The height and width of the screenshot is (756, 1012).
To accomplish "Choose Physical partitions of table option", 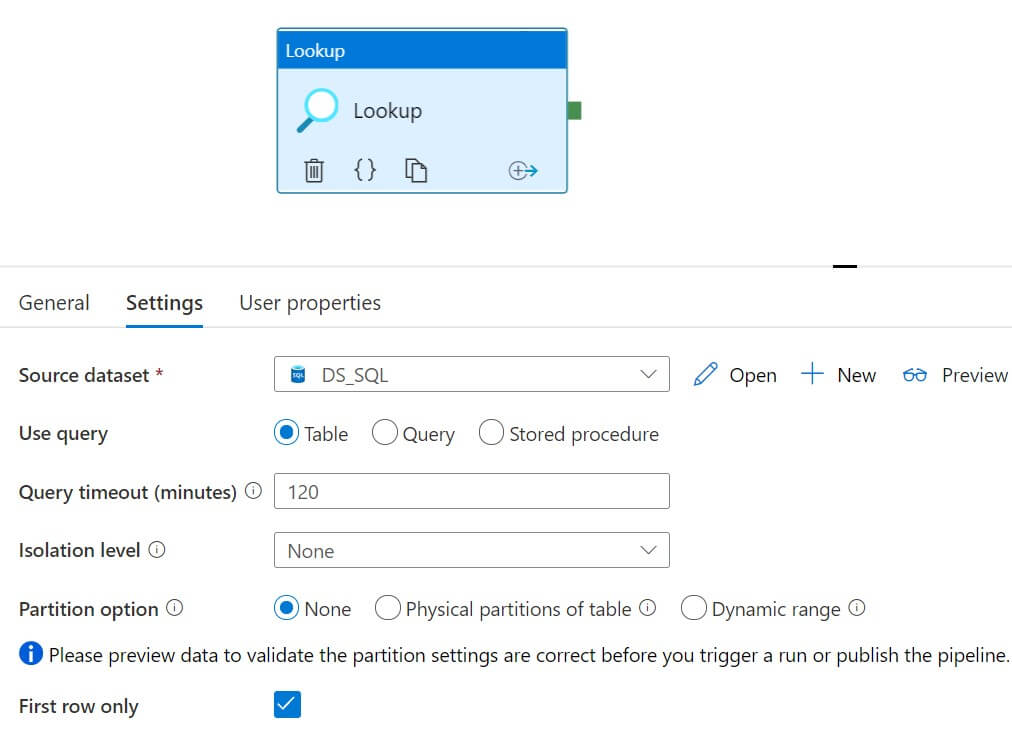I will (x=388, y=608).
